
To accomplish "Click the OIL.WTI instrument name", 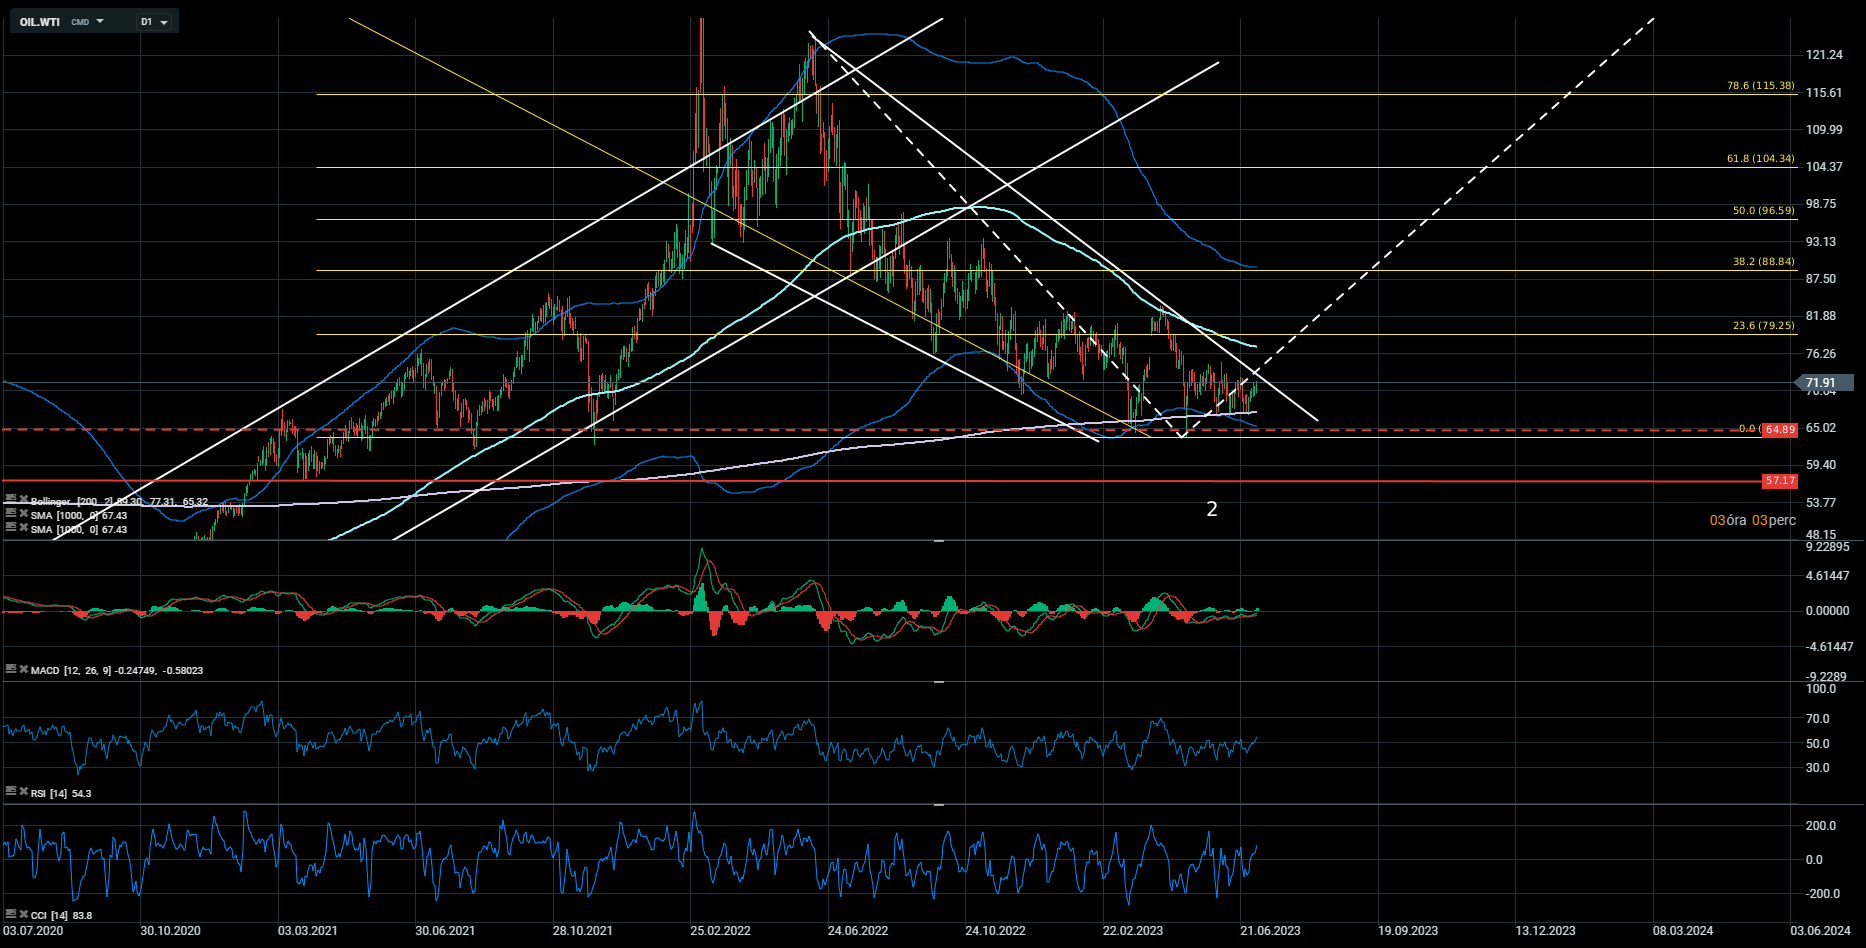I will [40, 22].
